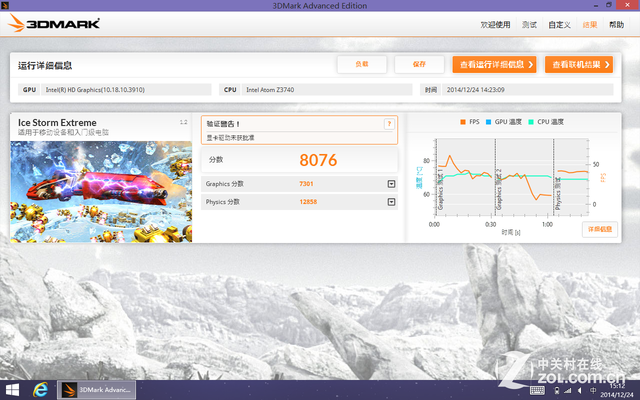Viewport: 640px width, 400px height.
Task: Click the 详细信息 button under the chart
Action: (600, 229)
